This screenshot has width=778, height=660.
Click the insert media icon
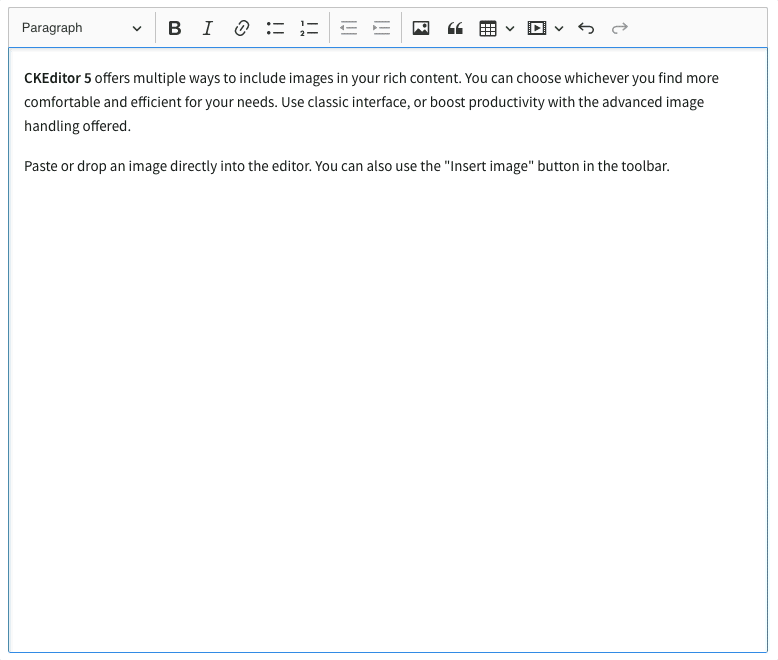click(x=537, y=28)
